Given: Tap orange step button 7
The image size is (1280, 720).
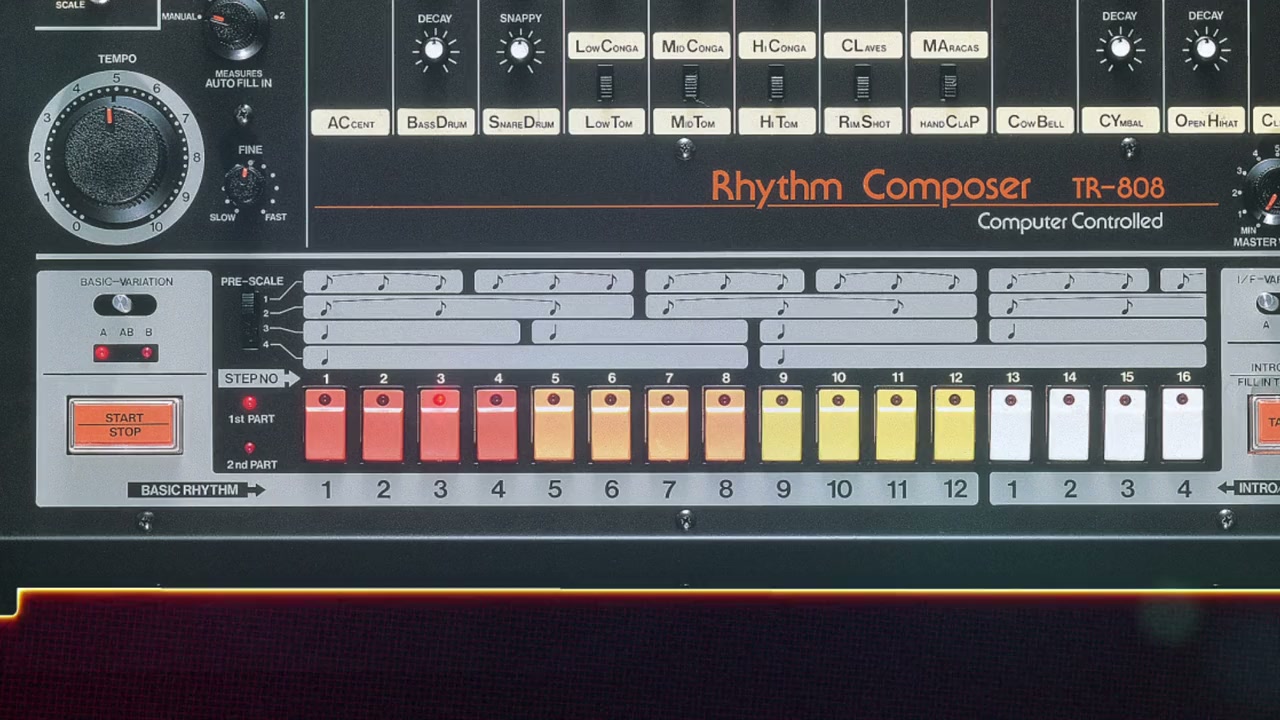Looking at the screenshot, I should point(668,425).
